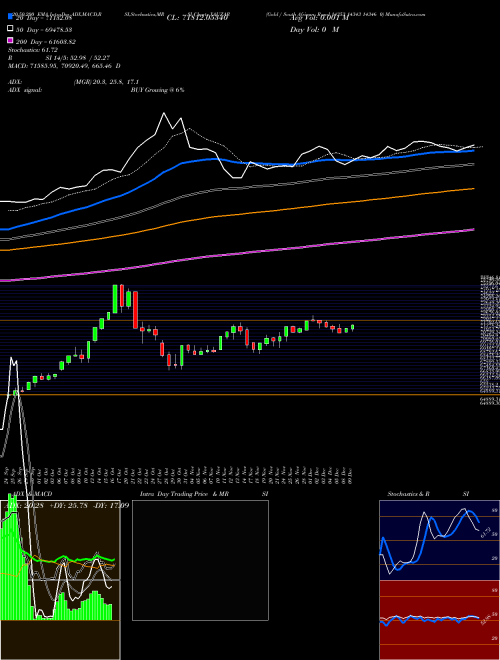Click the MACD values line
The height and width of the screenshot is (660, 500).
pyautogui.click(x=64, y=66)
